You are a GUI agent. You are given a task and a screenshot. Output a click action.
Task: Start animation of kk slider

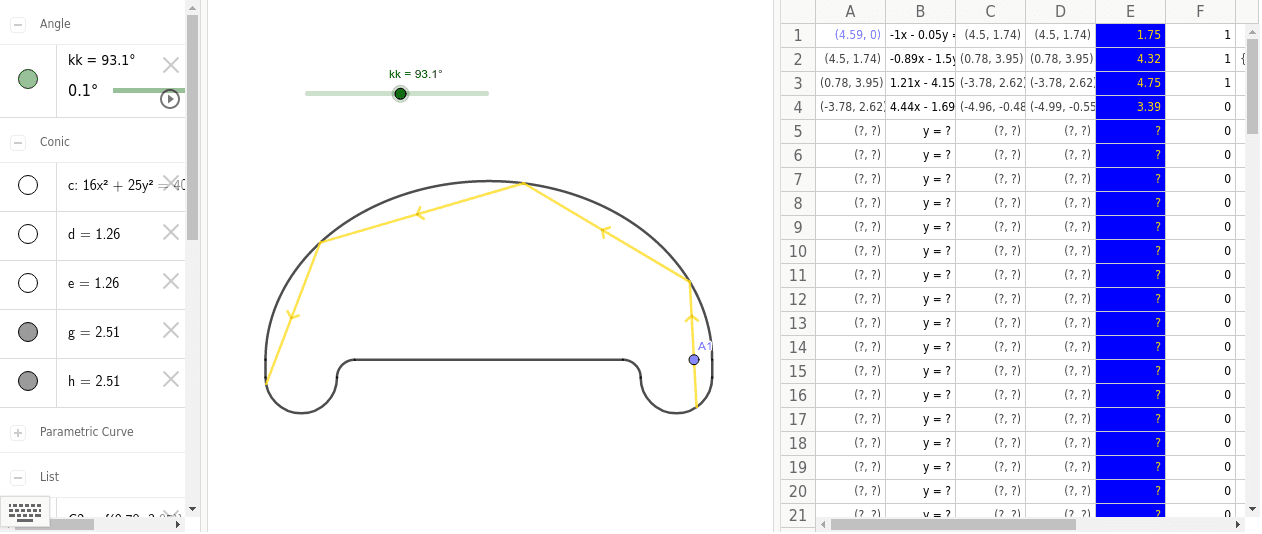pyautogui.click(x=170, y=99)
